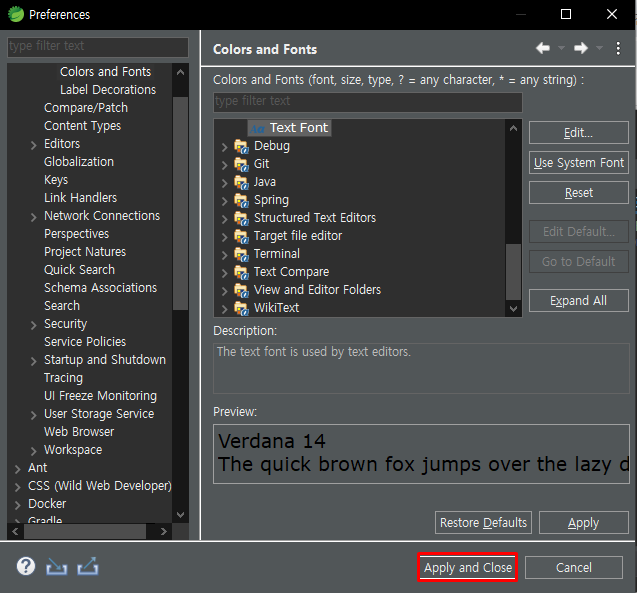Click the View and Editor Folders icon

coord(241,290)
